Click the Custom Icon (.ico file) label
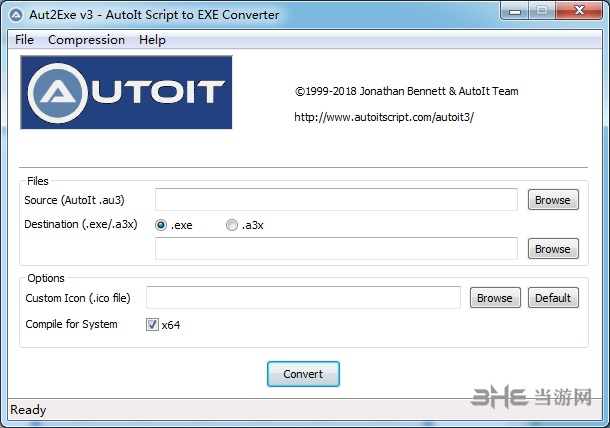This screenshot has height=428, width=610. tap(78, 298)
